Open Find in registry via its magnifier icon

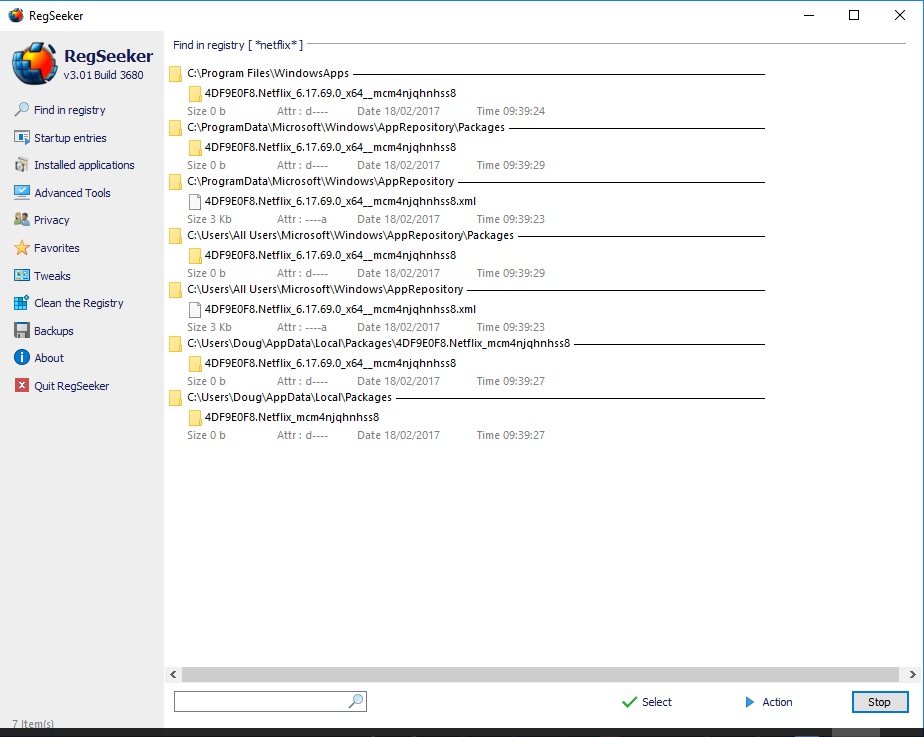point(22,110)
